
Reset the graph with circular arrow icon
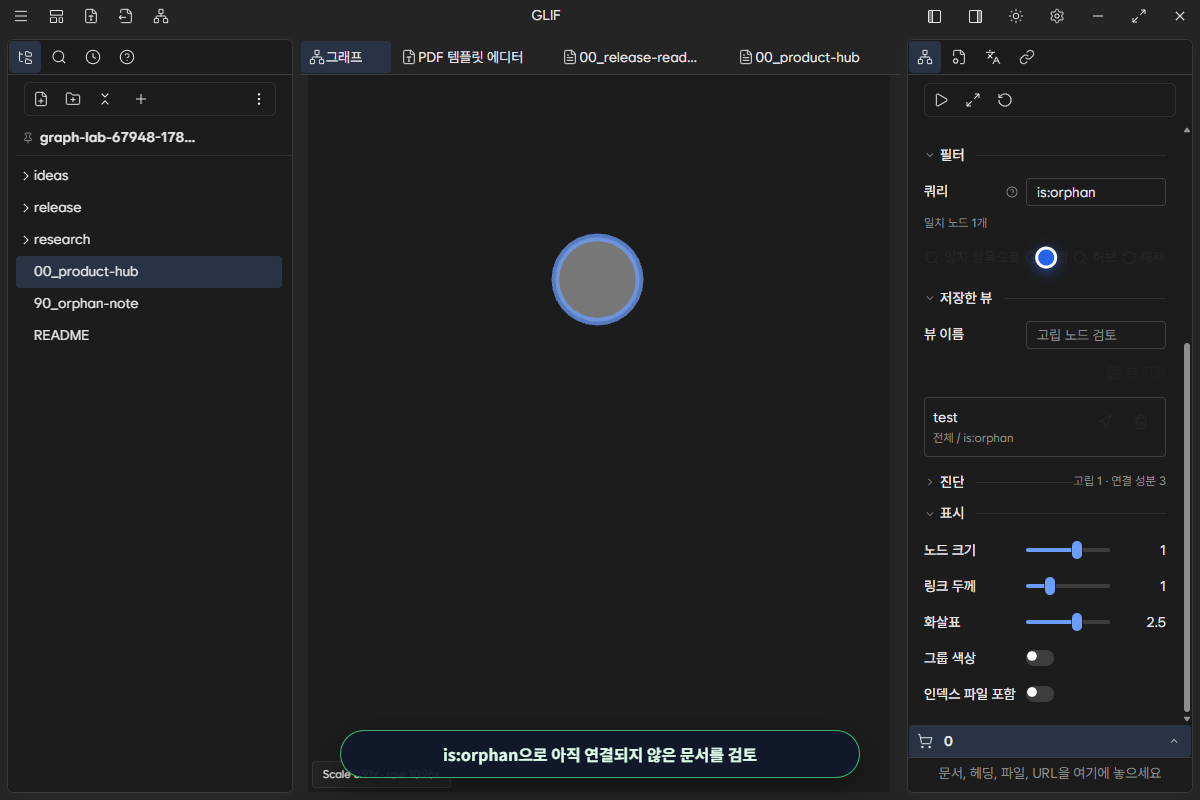click(1005, 100)
